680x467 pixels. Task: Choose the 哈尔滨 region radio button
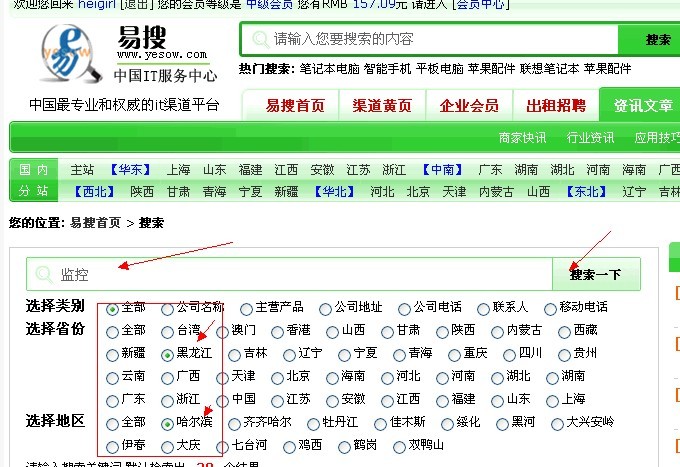click(167, 423)
